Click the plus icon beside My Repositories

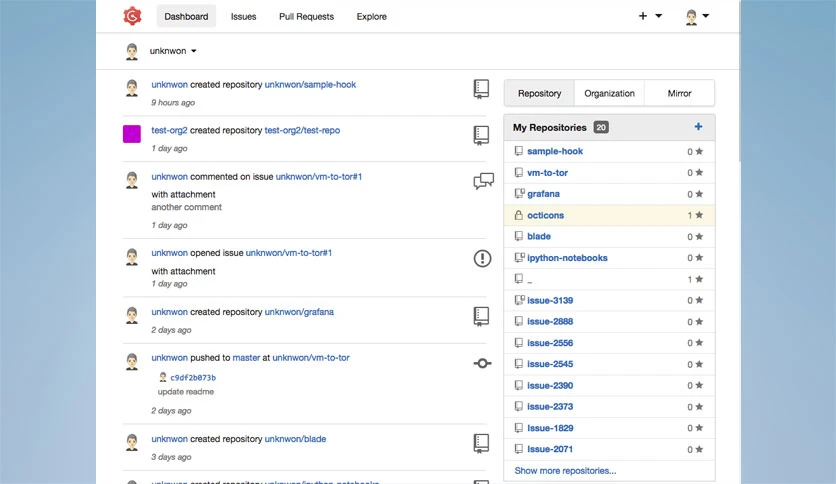698,127
